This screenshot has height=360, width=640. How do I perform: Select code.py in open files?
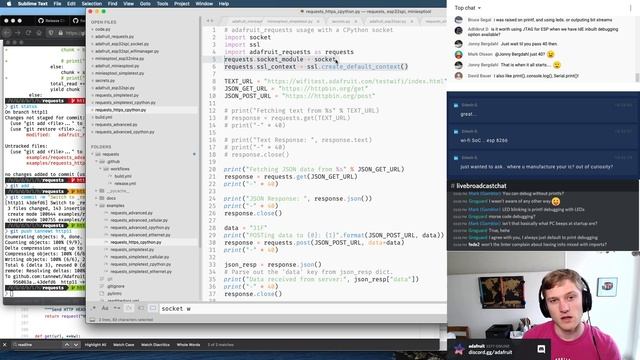[103, 29]
